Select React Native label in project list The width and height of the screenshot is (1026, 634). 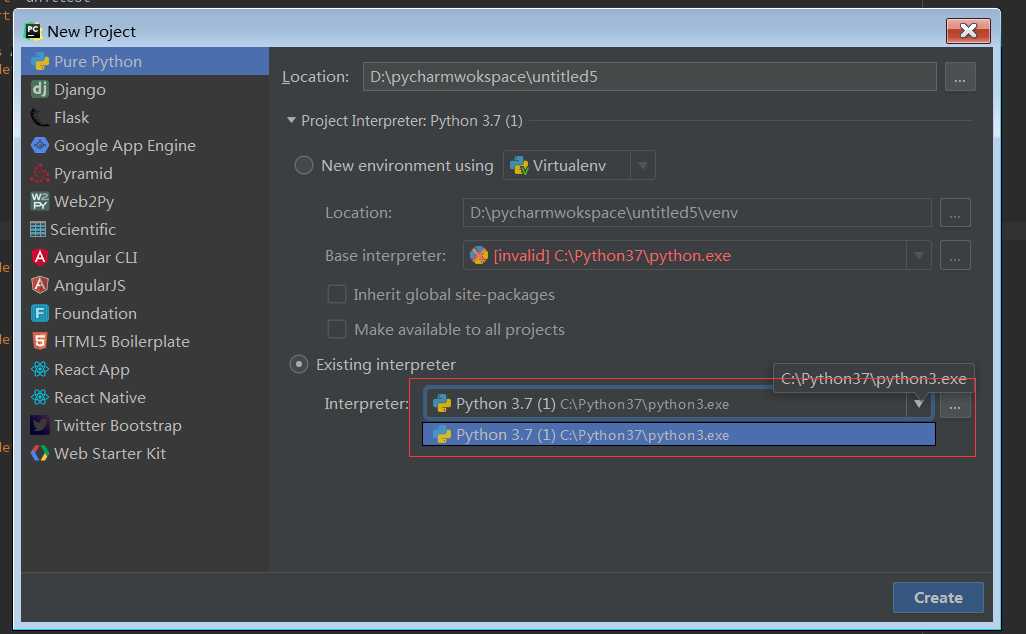click(100, 398)
